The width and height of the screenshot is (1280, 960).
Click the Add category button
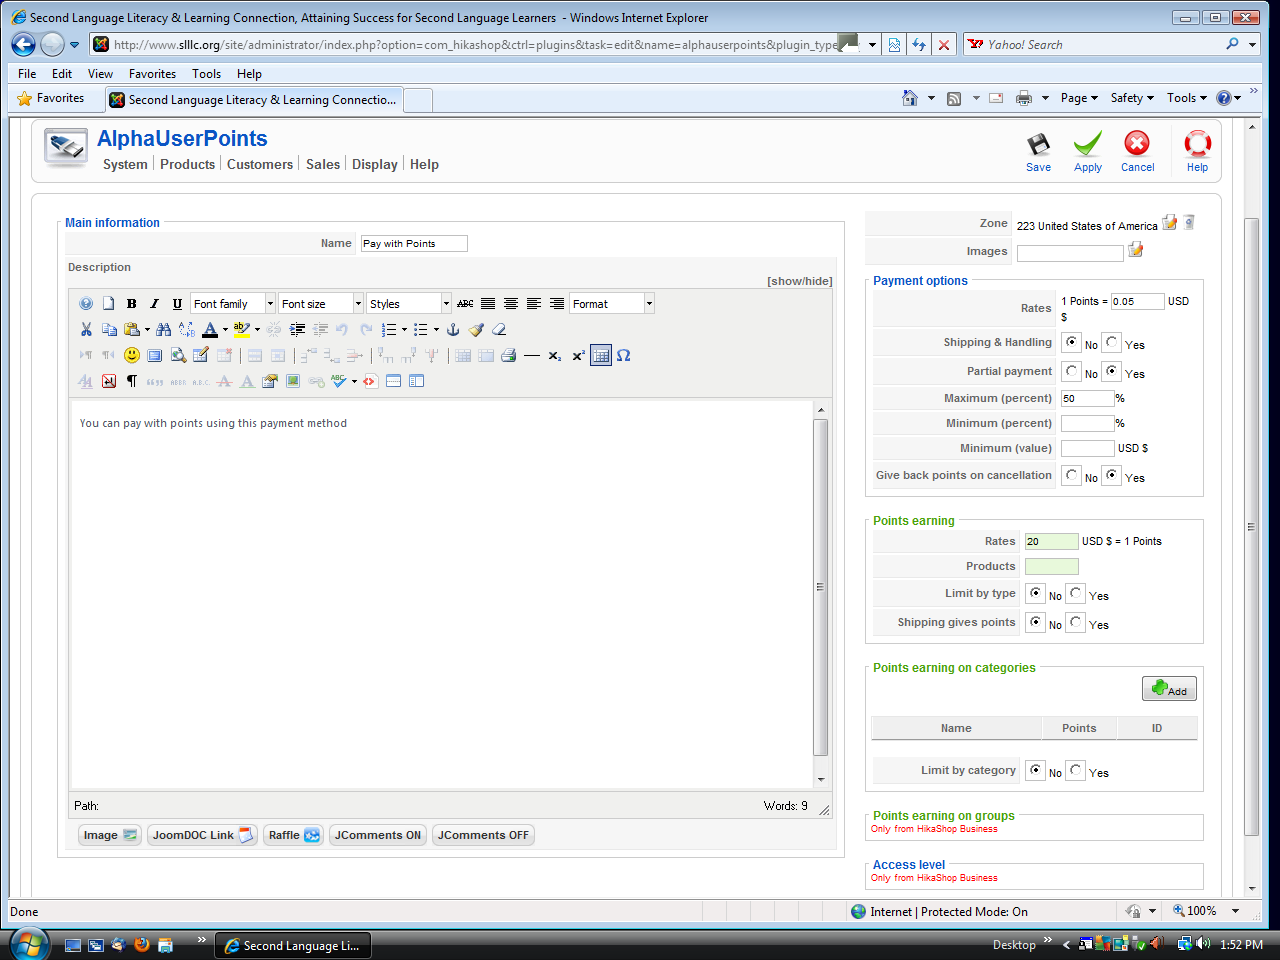pos(1169,689)
